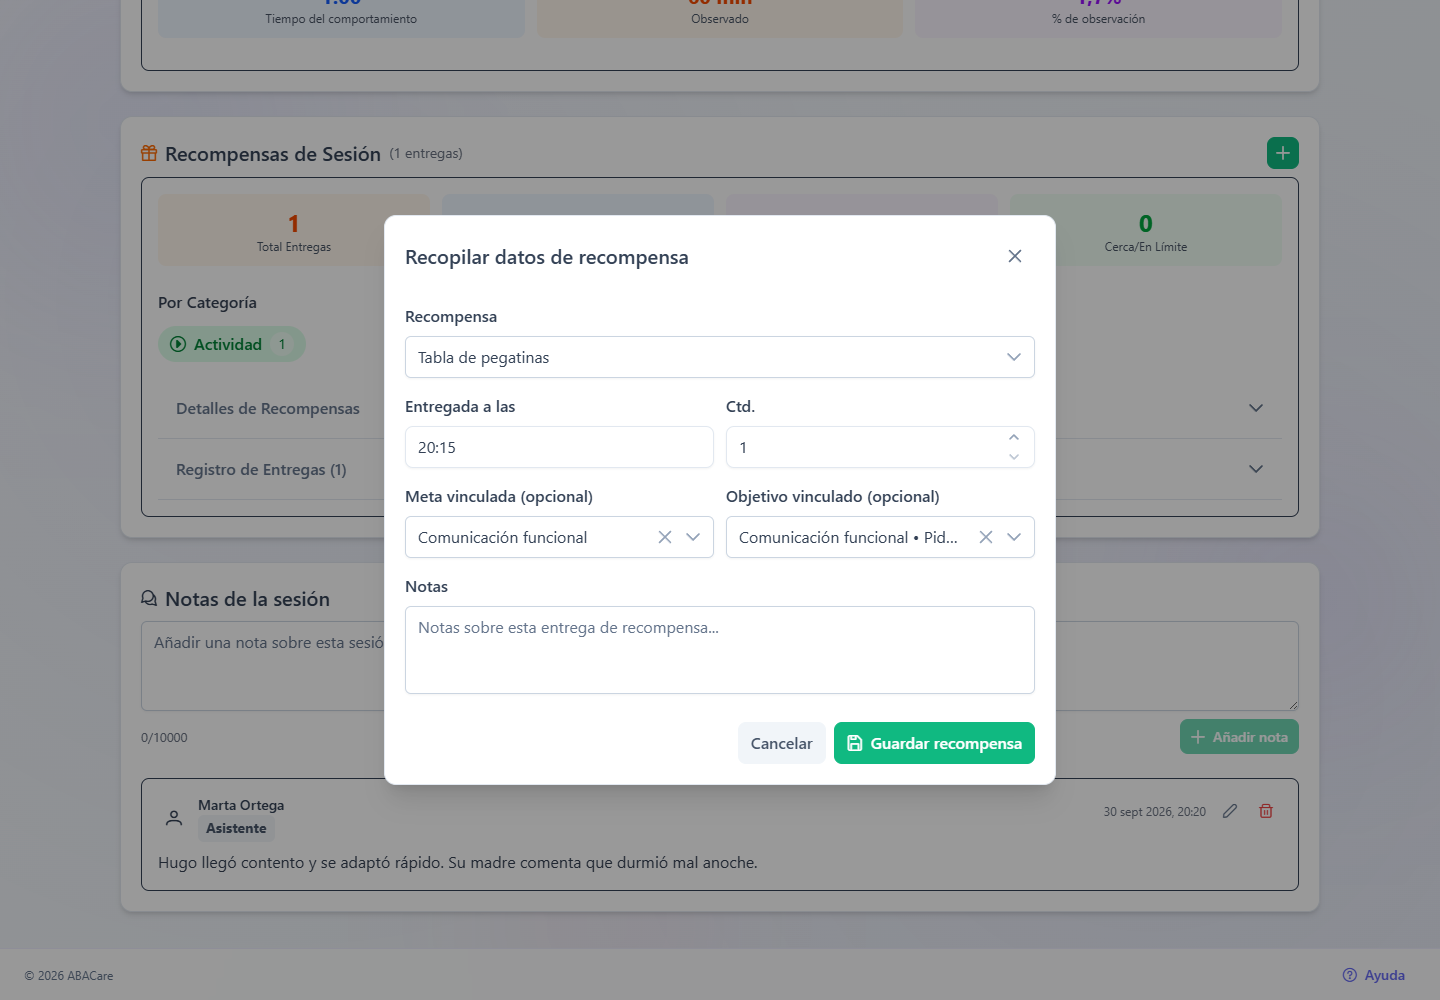This screenshot has width=1440, height=1000.
Task: Clear the Objetivo vinculado selection
Action: pos(986,537)
